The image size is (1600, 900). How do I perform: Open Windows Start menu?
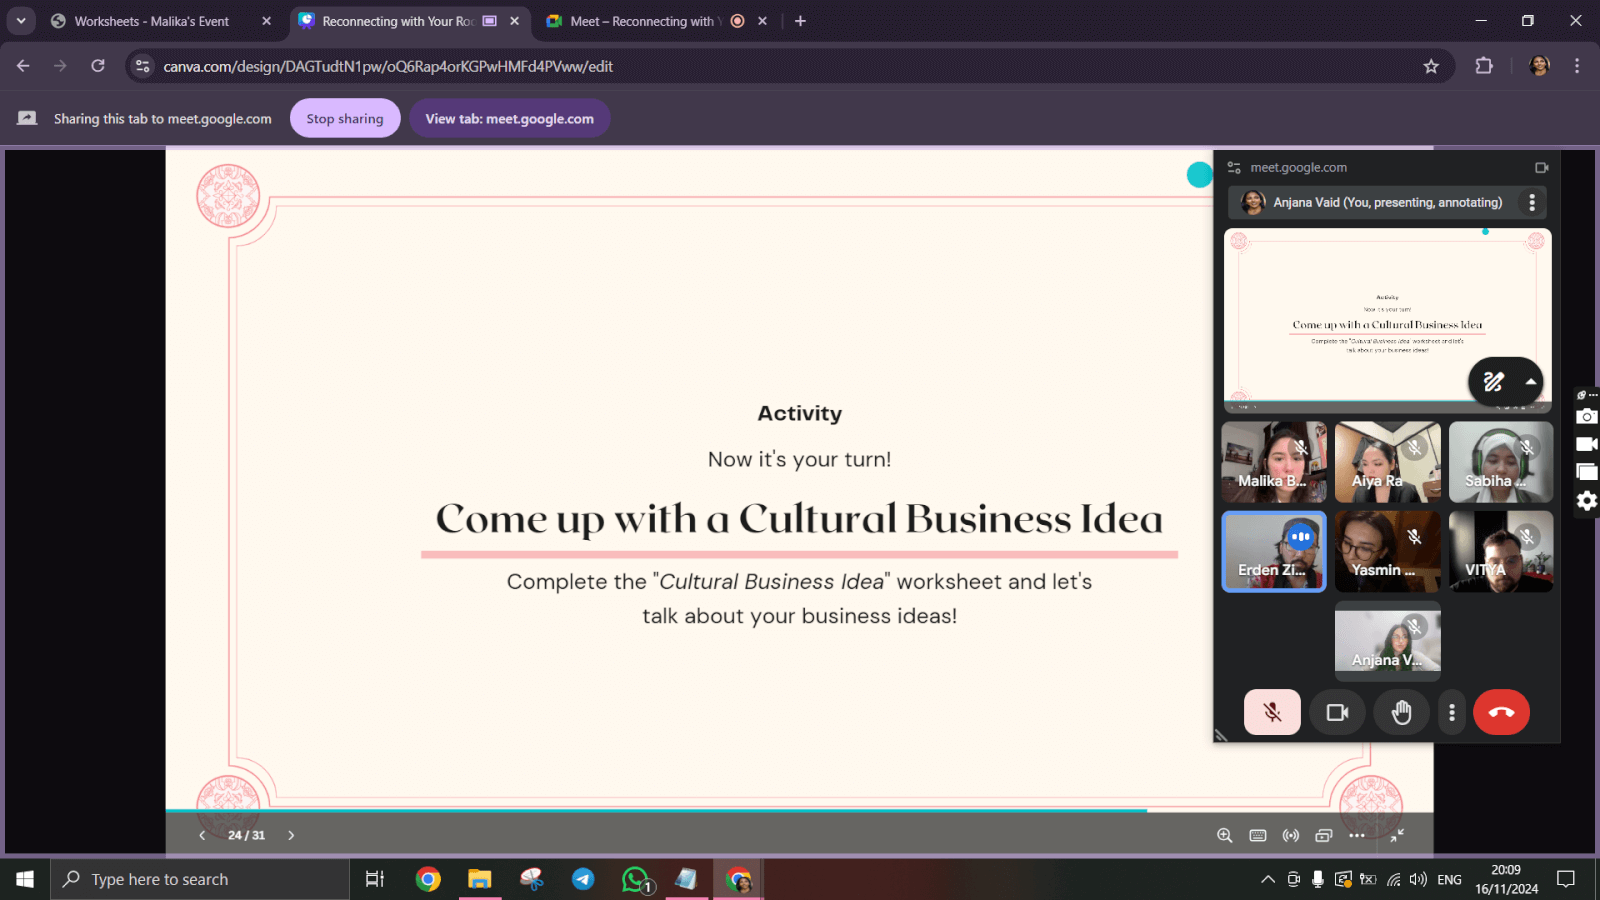click(x=25, y=879)
